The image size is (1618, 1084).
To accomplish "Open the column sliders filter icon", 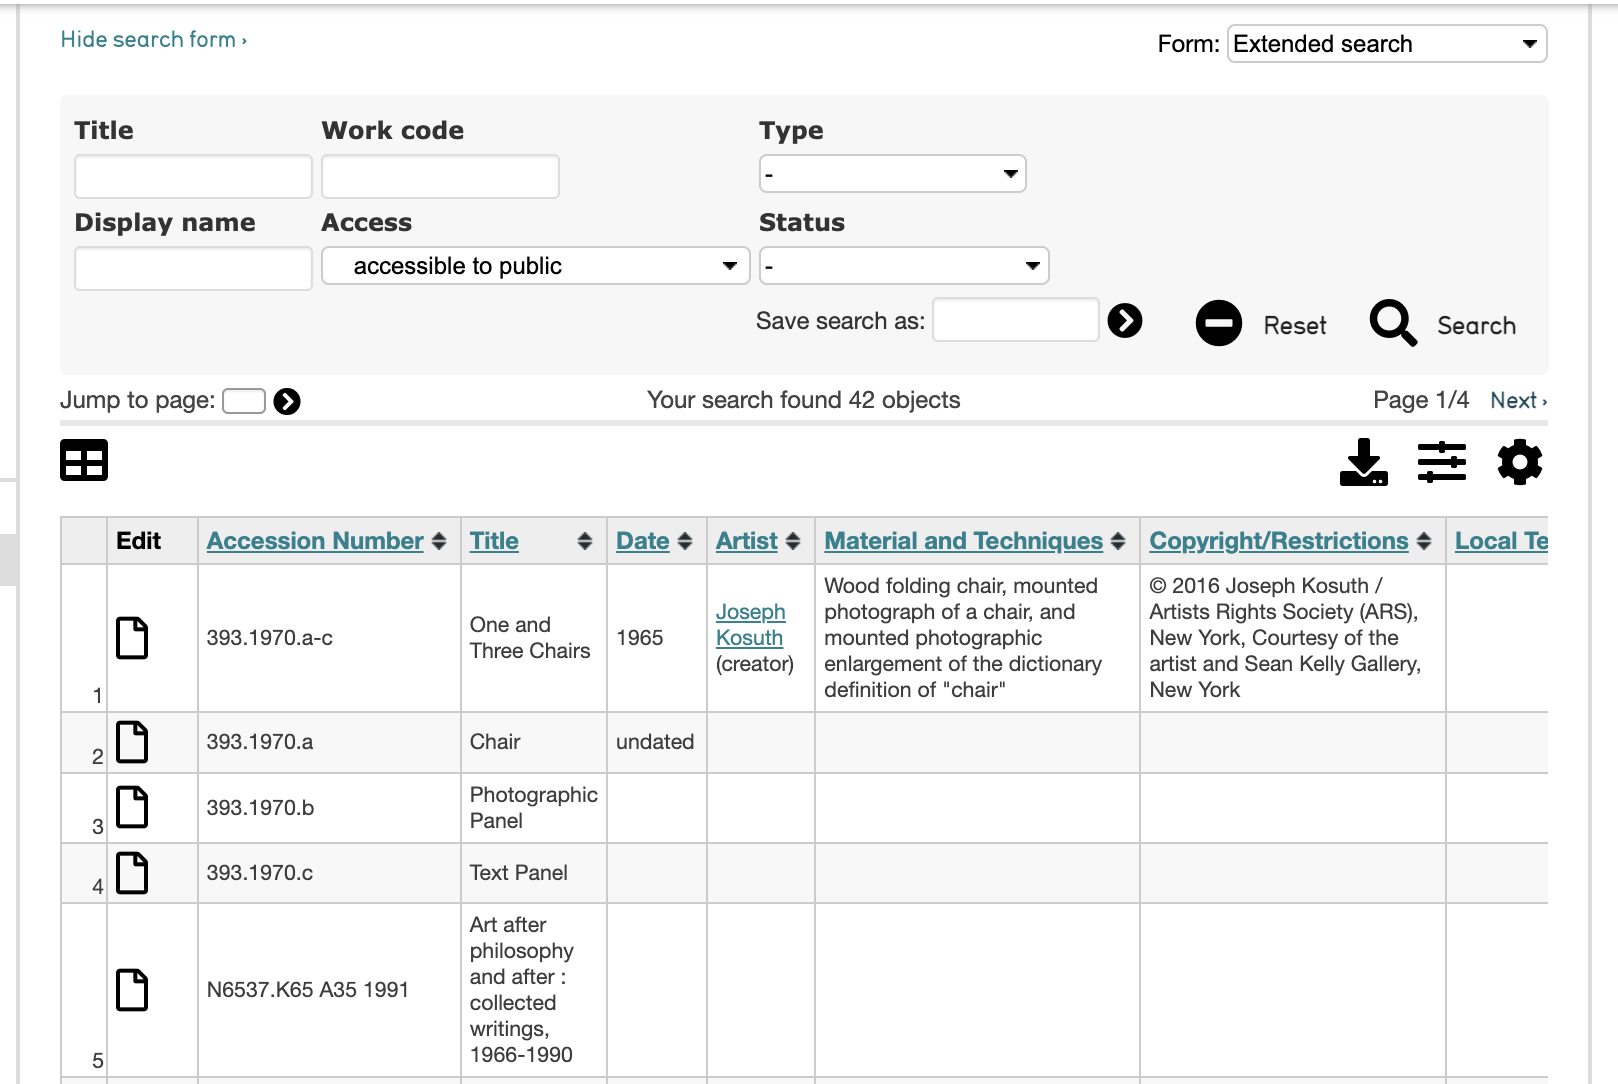I will coord(1441,462).
